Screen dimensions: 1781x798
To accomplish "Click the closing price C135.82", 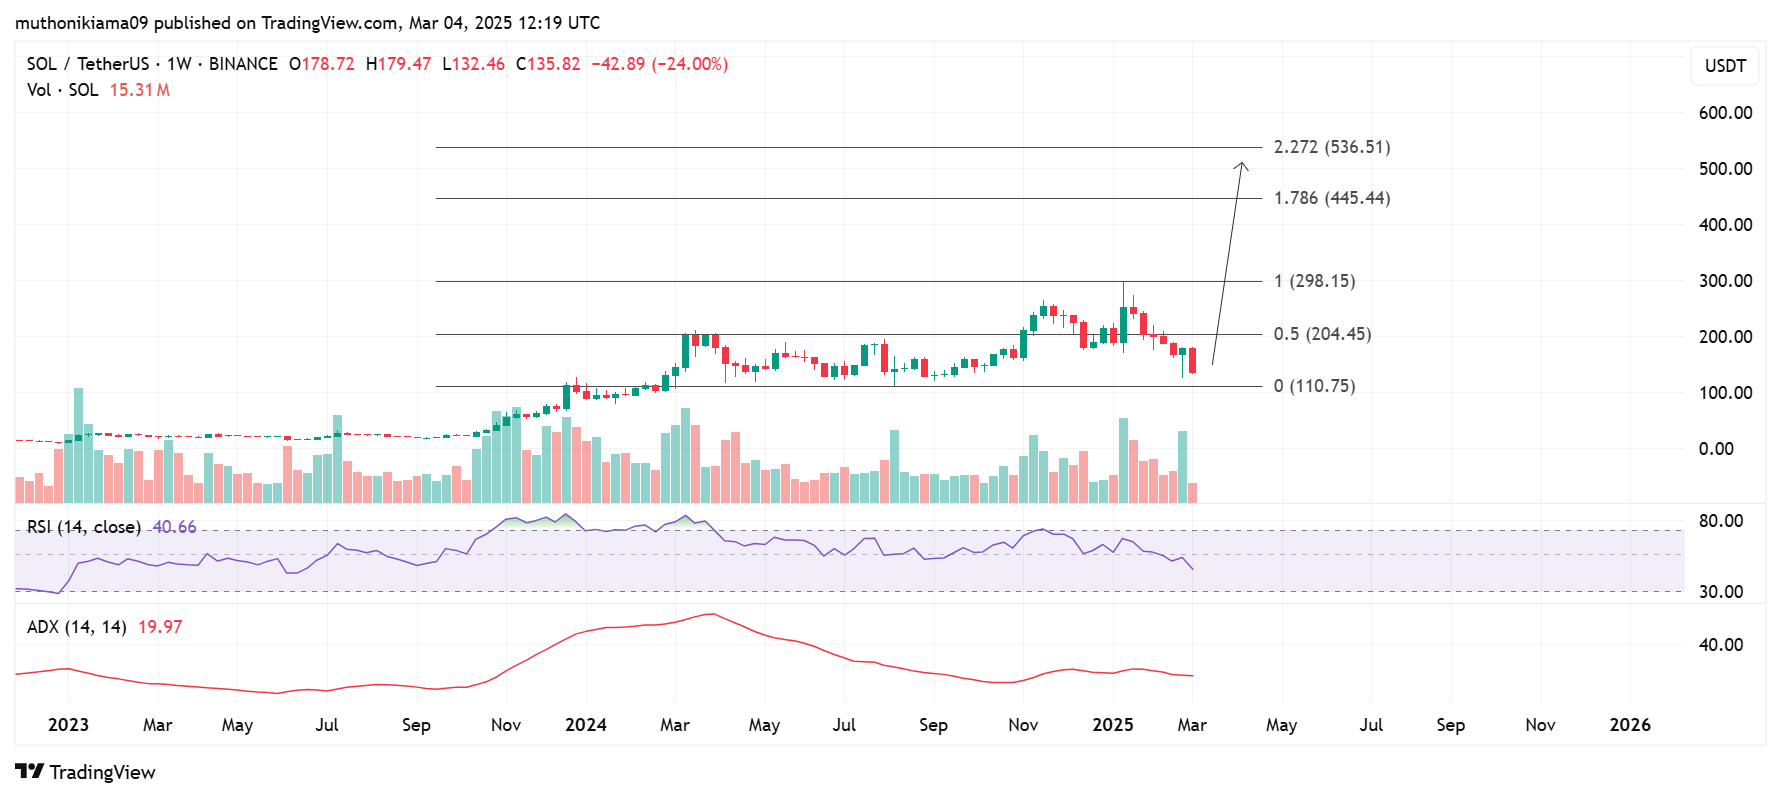I will 548,64.
